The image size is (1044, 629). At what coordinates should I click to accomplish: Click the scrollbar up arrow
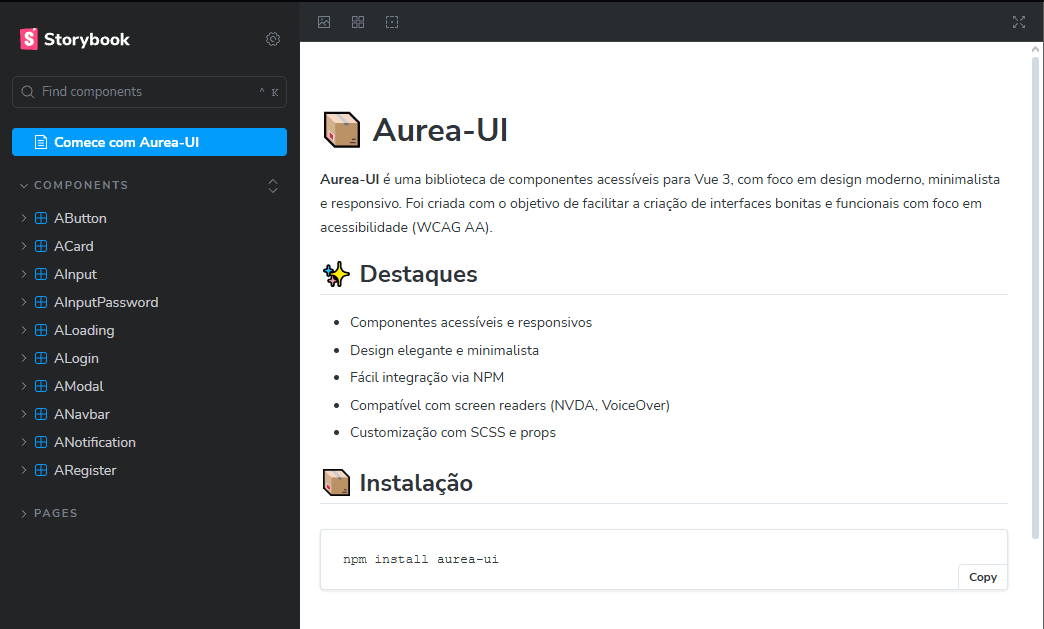pyautogui.click(x=1035, y=49)
